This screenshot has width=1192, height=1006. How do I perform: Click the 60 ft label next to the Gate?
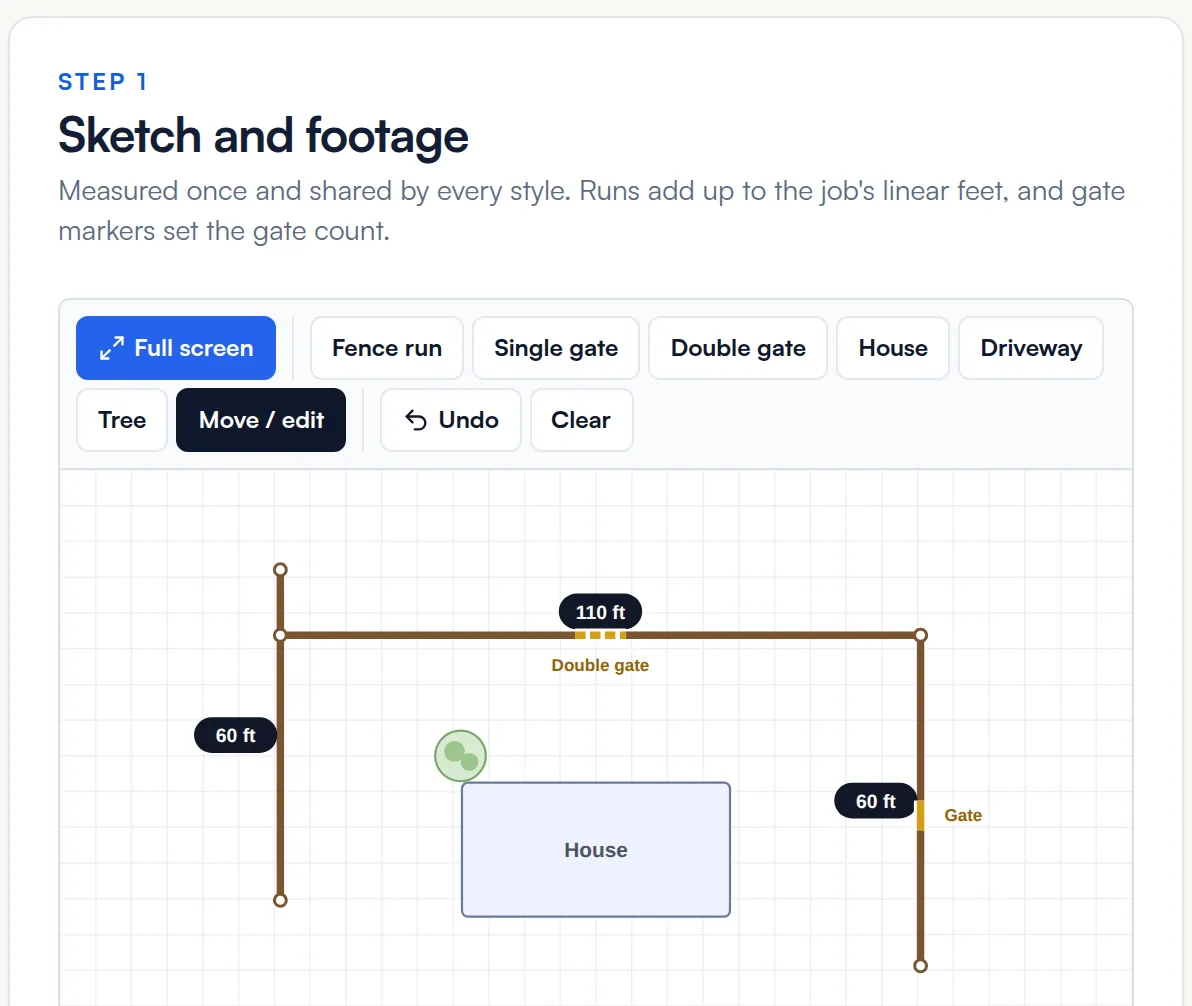click(x=876, y=801)
